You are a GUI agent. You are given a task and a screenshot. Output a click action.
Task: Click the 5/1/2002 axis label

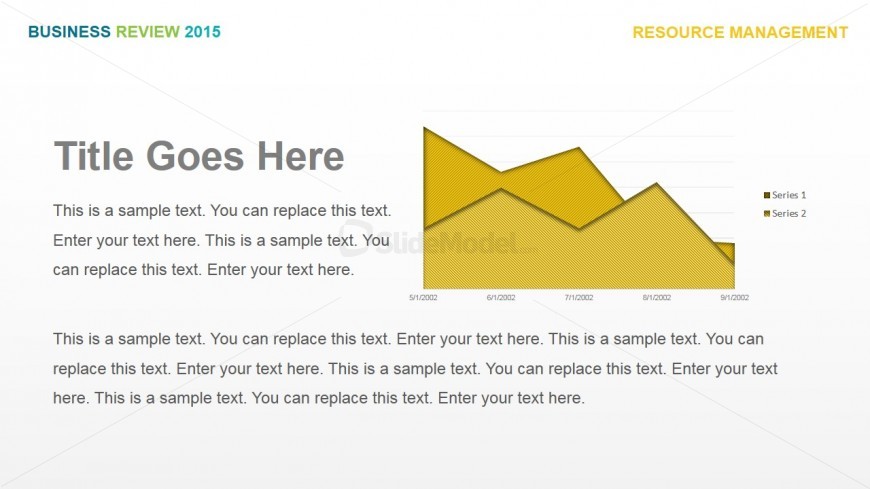(x=423, y=298)
